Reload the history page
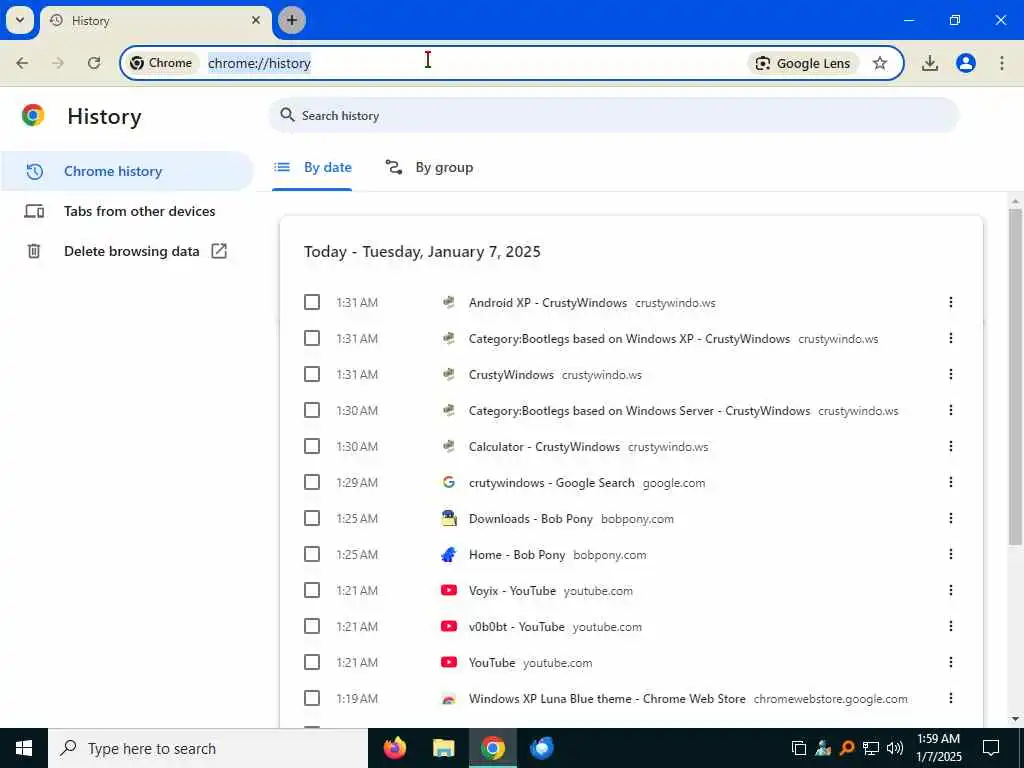1024x768 pixels. coord(94,63)
